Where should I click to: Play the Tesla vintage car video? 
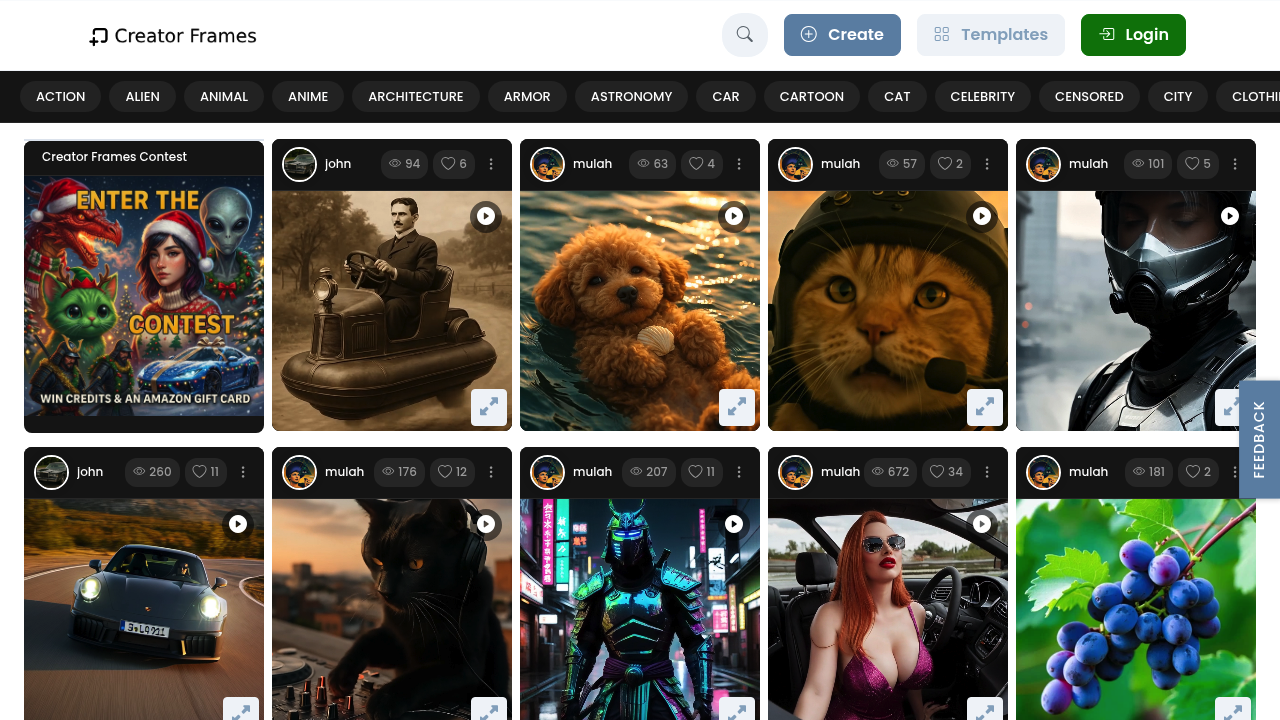486,216
